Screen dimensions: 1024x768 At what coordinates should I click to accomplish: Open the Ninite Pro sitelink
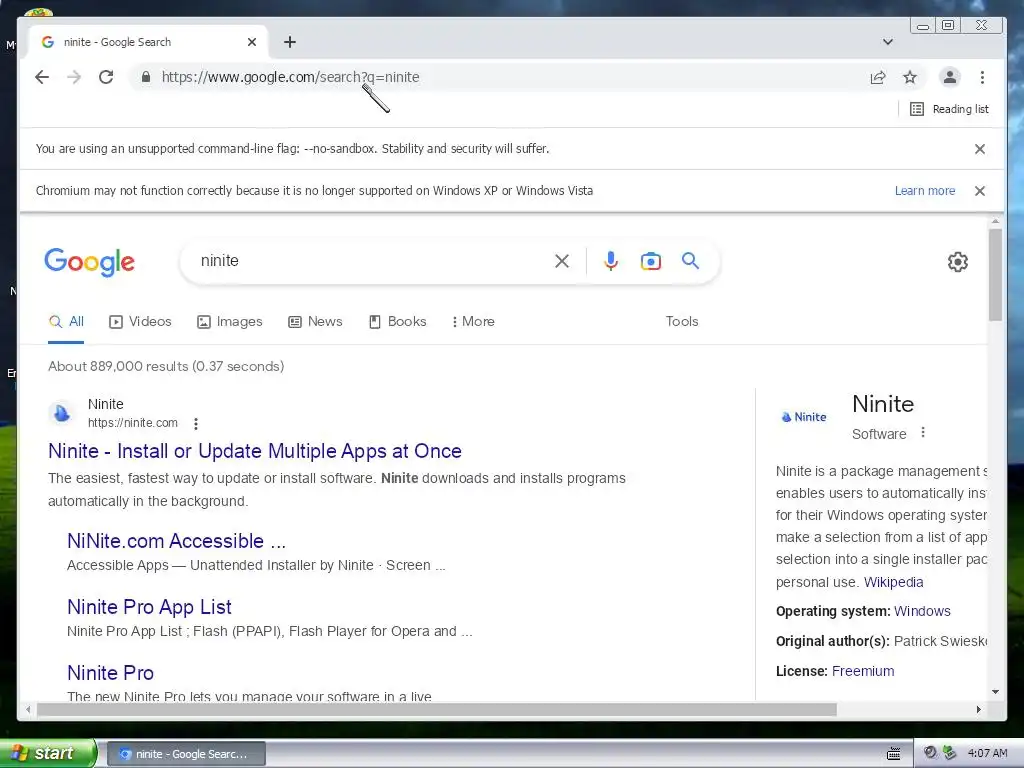coord(110,673)
